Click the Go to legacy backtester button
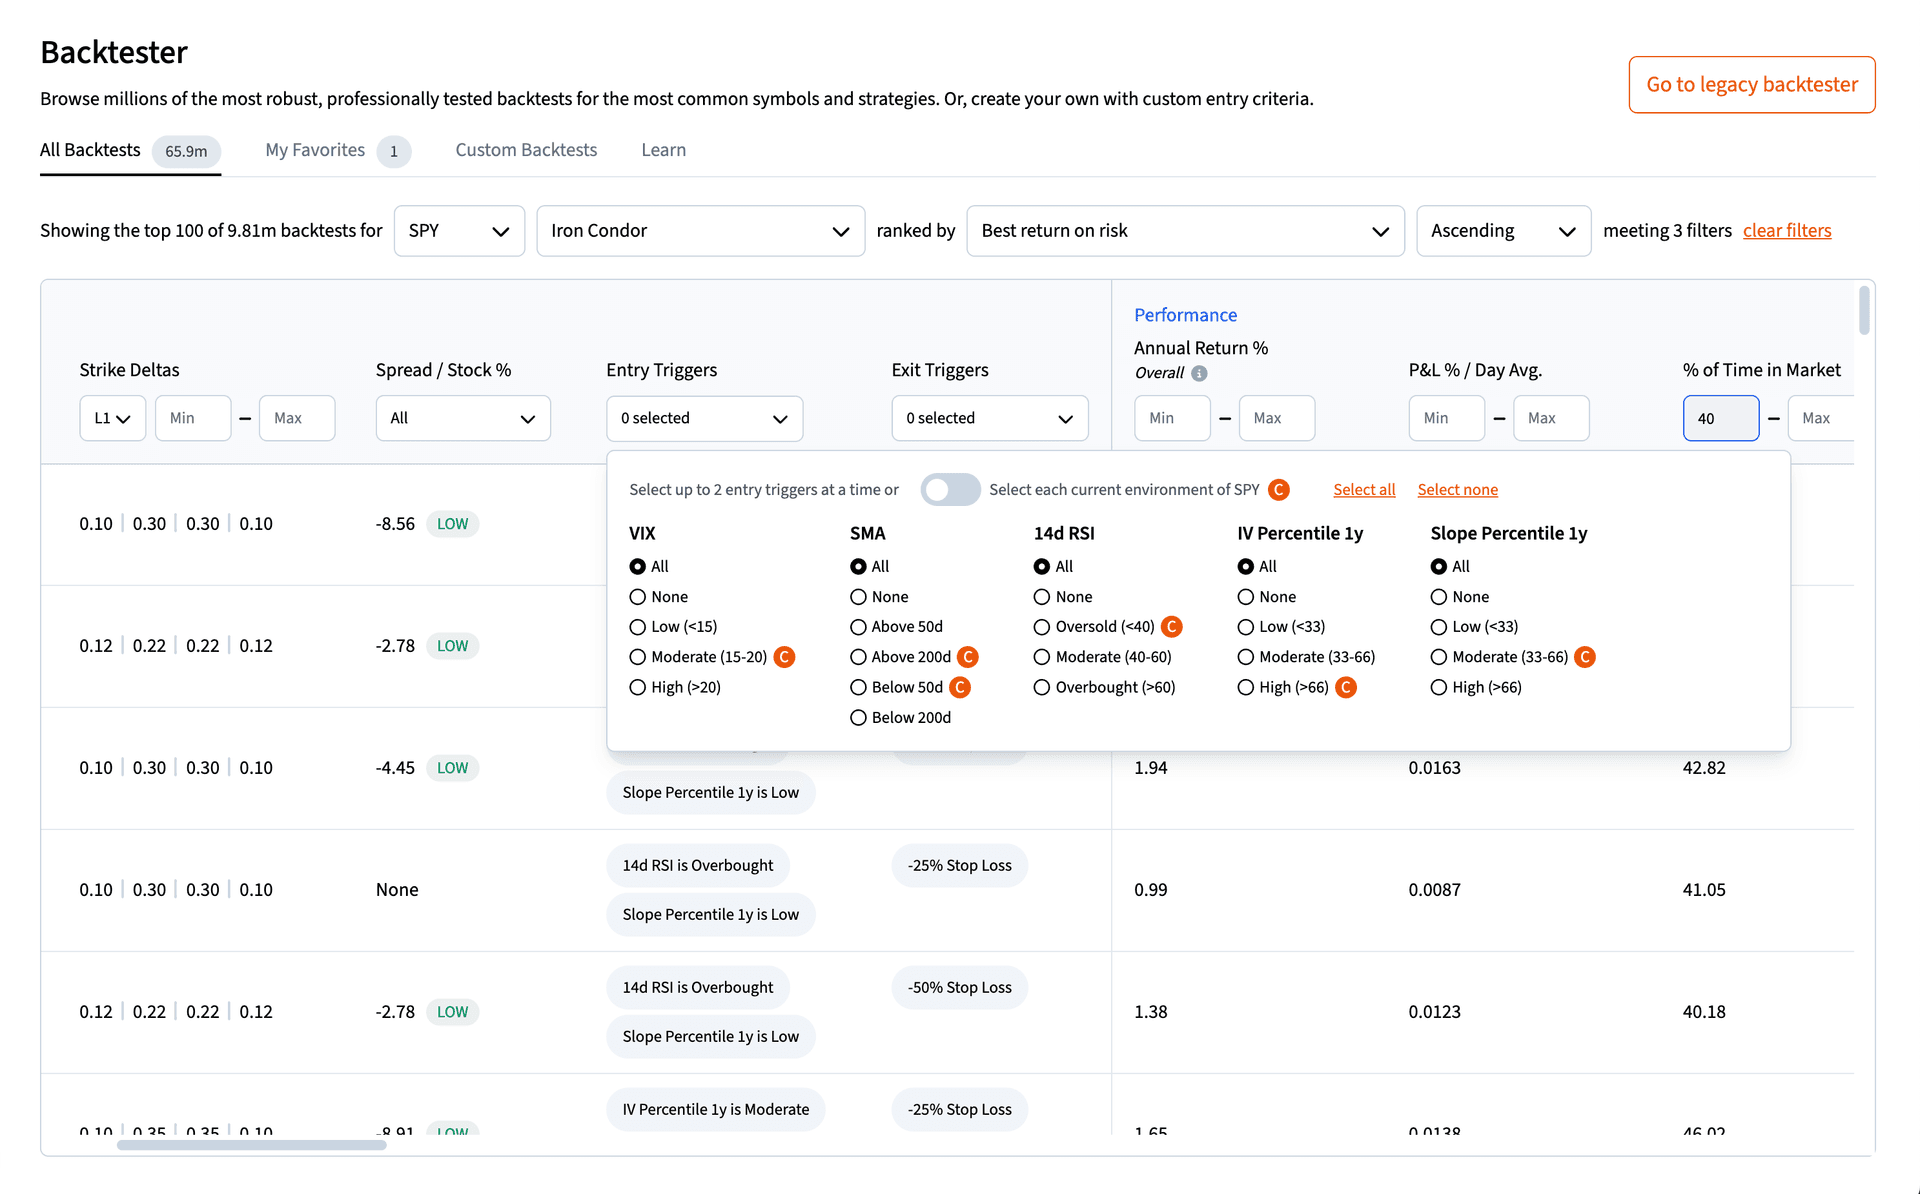 [1751, 84]
